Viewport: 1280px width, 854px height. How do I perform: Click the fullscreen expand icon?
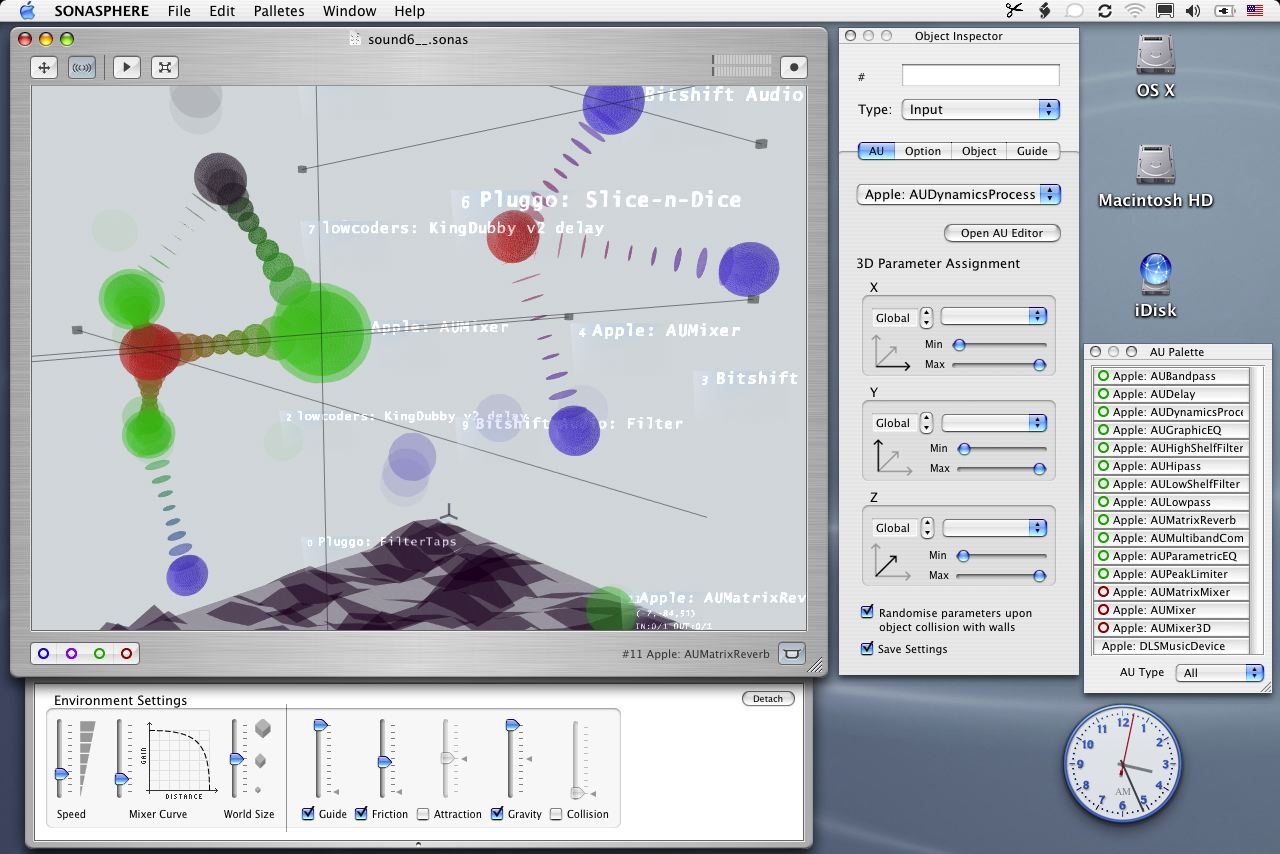click(x=165, y=67)
